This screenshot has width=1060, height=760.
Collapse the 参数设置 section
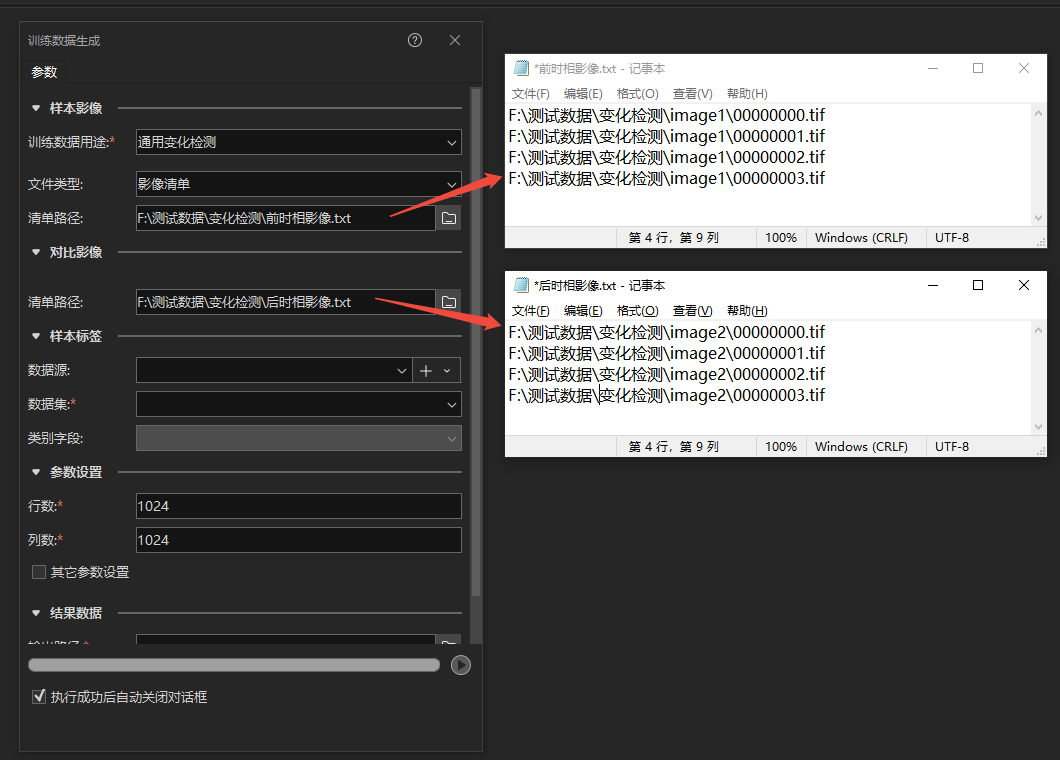[x=36, y=472]
